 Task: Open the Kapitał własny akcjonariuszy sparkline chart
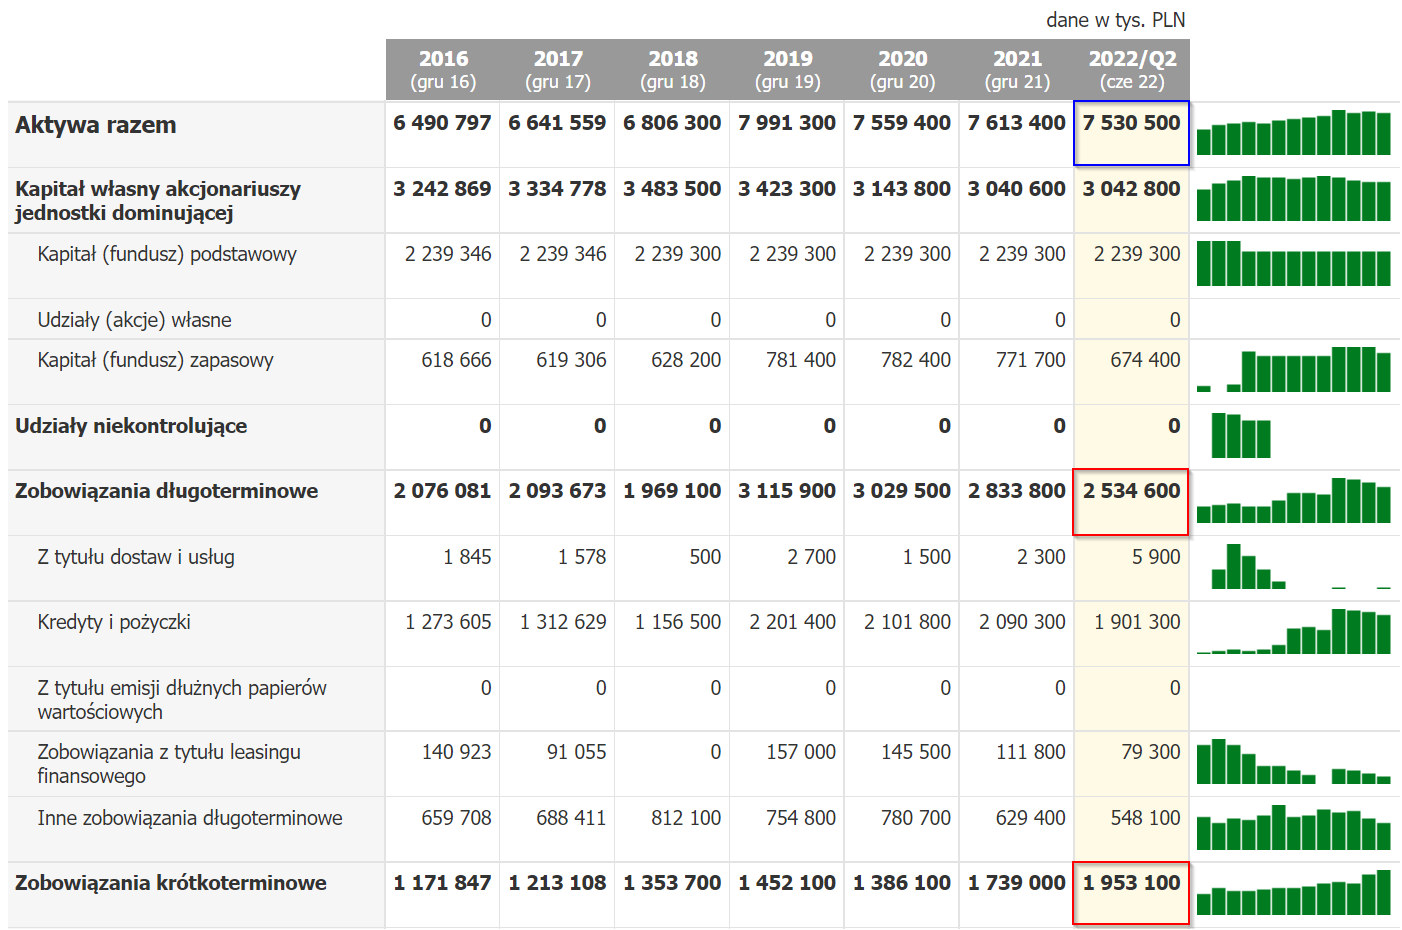(1294, 198)
